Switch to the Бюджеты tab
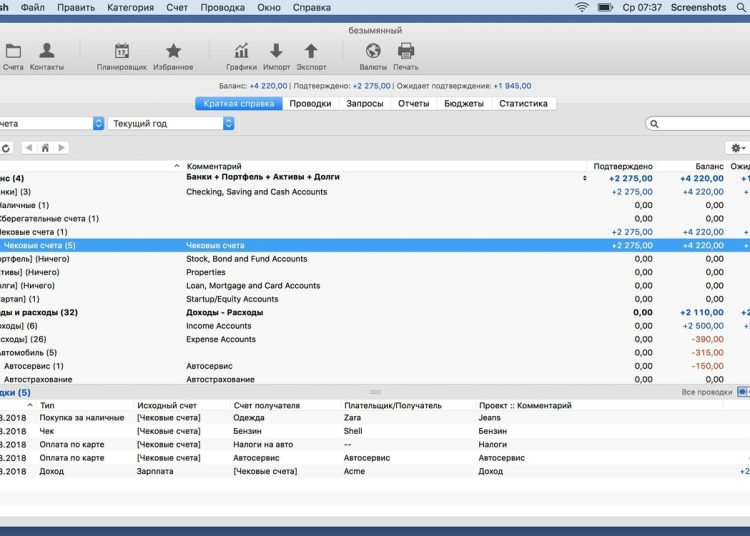This screenshot has height=536, width=750. click(x=463, y=104)
